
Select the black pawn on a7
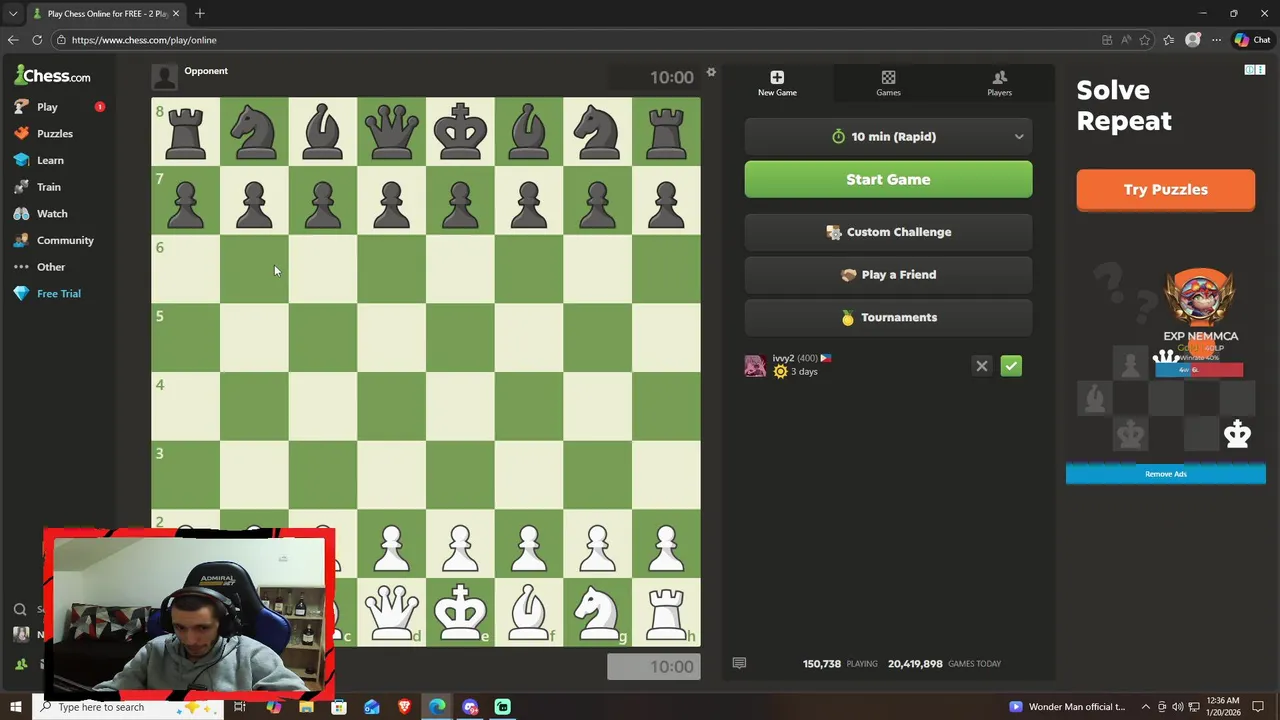pos(186,201)
